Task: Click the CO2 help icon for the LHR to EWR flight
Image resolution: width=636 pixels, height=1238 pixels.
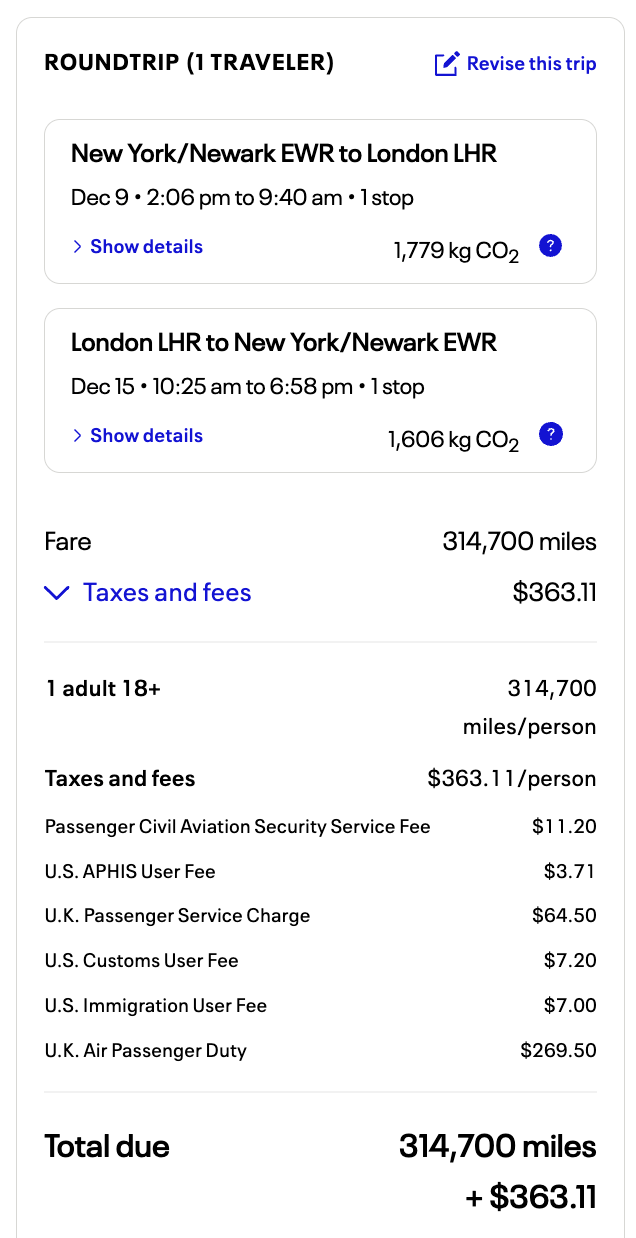Action: pyautogui.click(x=550, y=435)
